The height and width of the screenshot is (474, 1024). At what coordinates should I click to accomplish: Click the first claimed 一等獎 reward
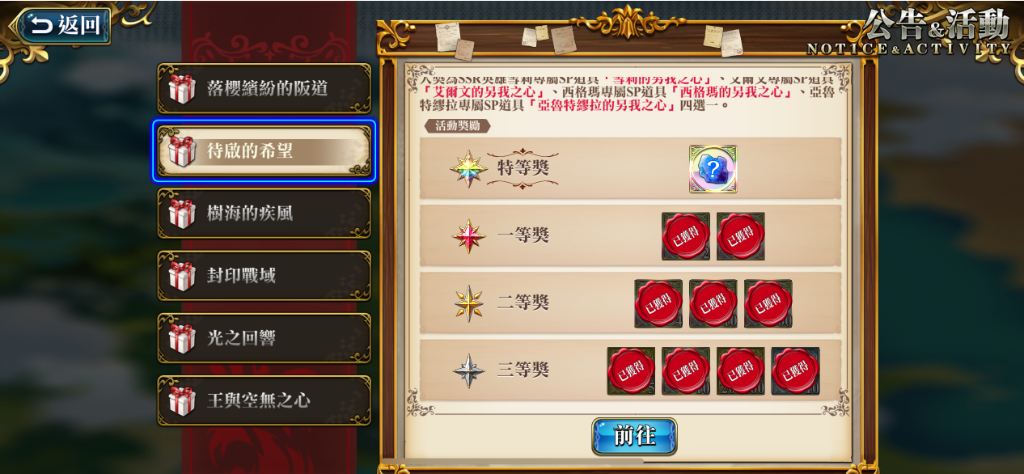(686, 236)
